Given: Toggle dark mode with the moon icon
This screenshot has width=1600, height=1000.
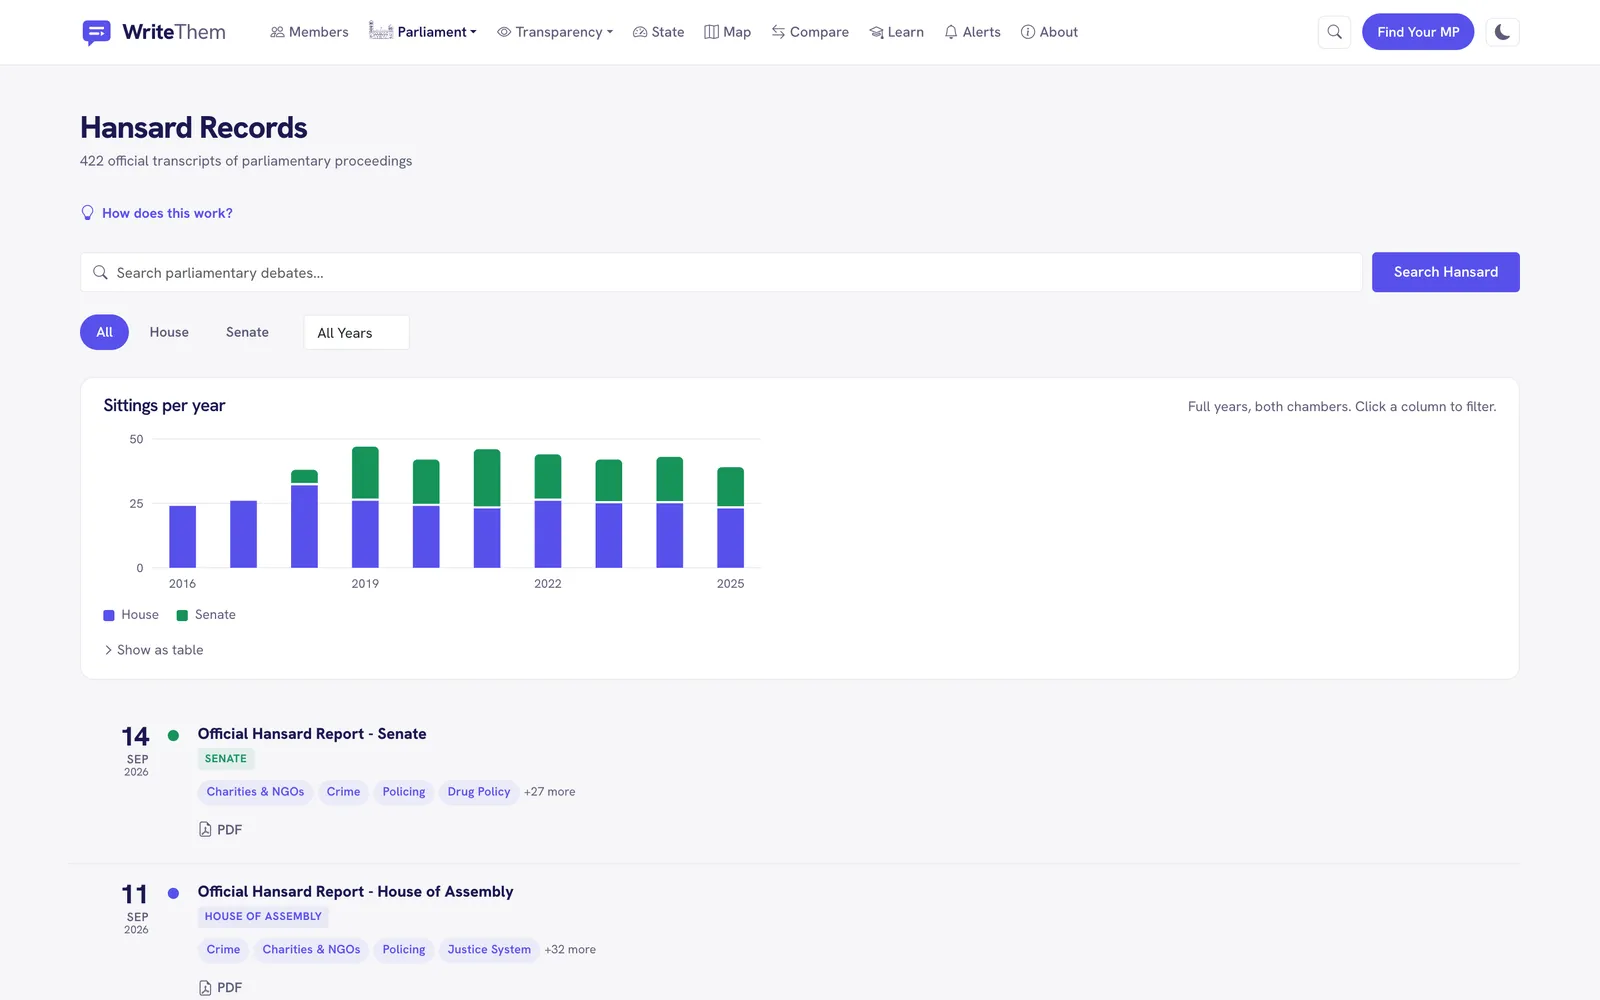Looking at the screenshot, I should click(x=1502, y=32).
